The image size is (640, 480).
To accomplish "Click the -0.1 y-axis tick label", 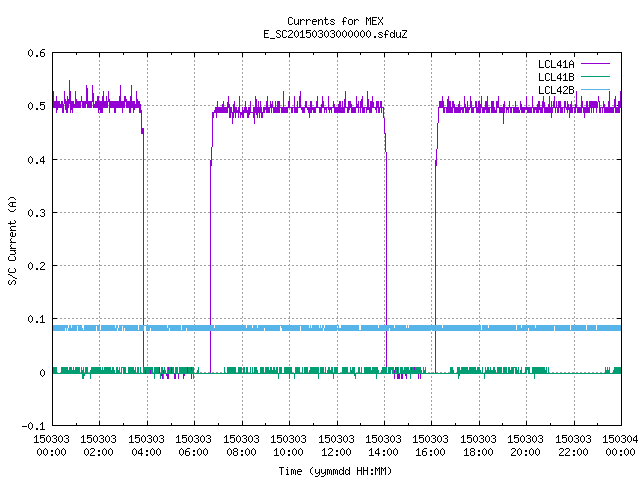I will (33, 426).
